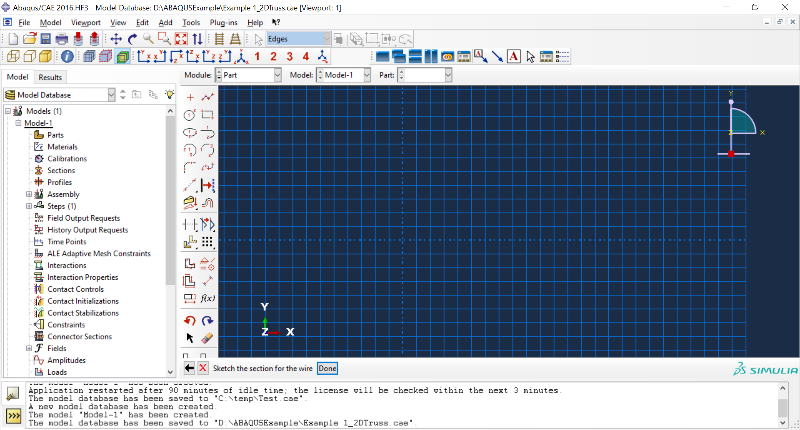
Task: Collapse the Model-1 tree node
Action: pyautogui.click(x=18, y=123)
